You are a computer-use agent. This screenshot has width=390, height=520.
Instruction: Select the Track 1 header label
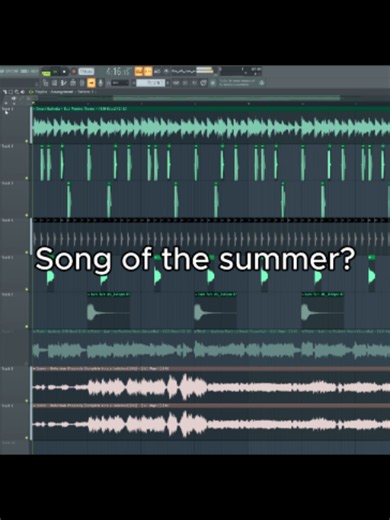pyautogui.click(x=8, y=109)
